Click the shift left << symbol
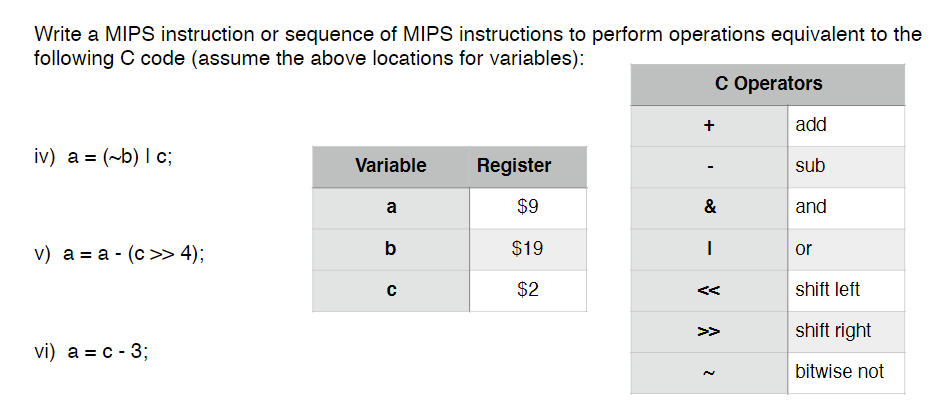The width and height of the screenshot is (944, 405). [708, 291]
